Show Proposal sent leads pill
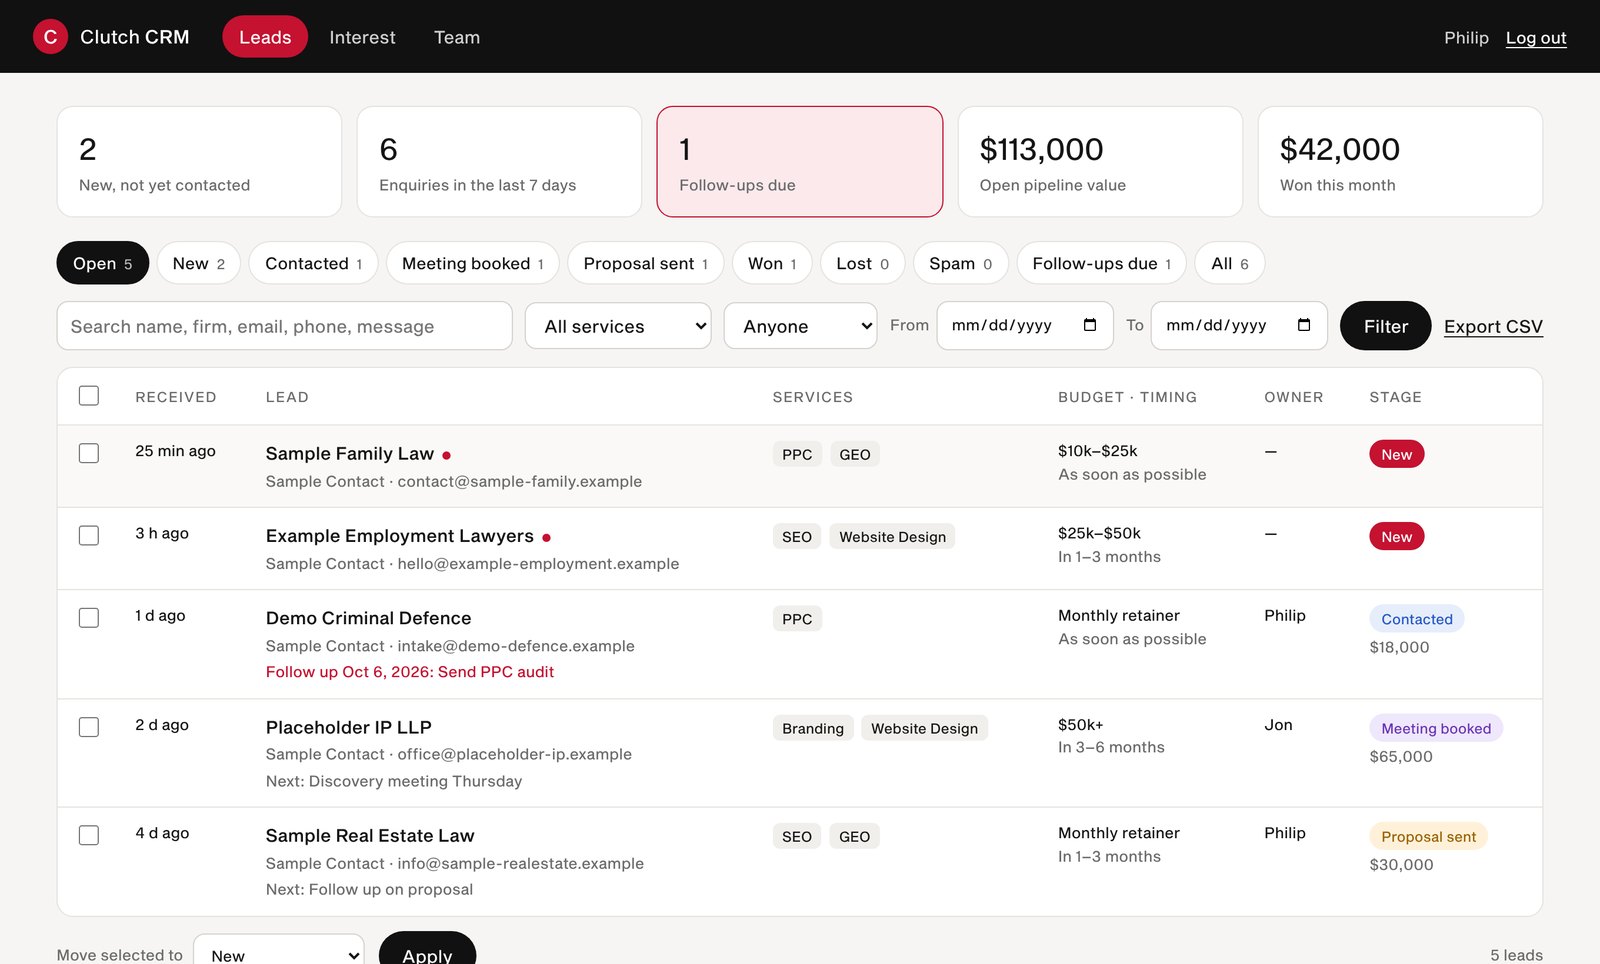 point(646,263)
